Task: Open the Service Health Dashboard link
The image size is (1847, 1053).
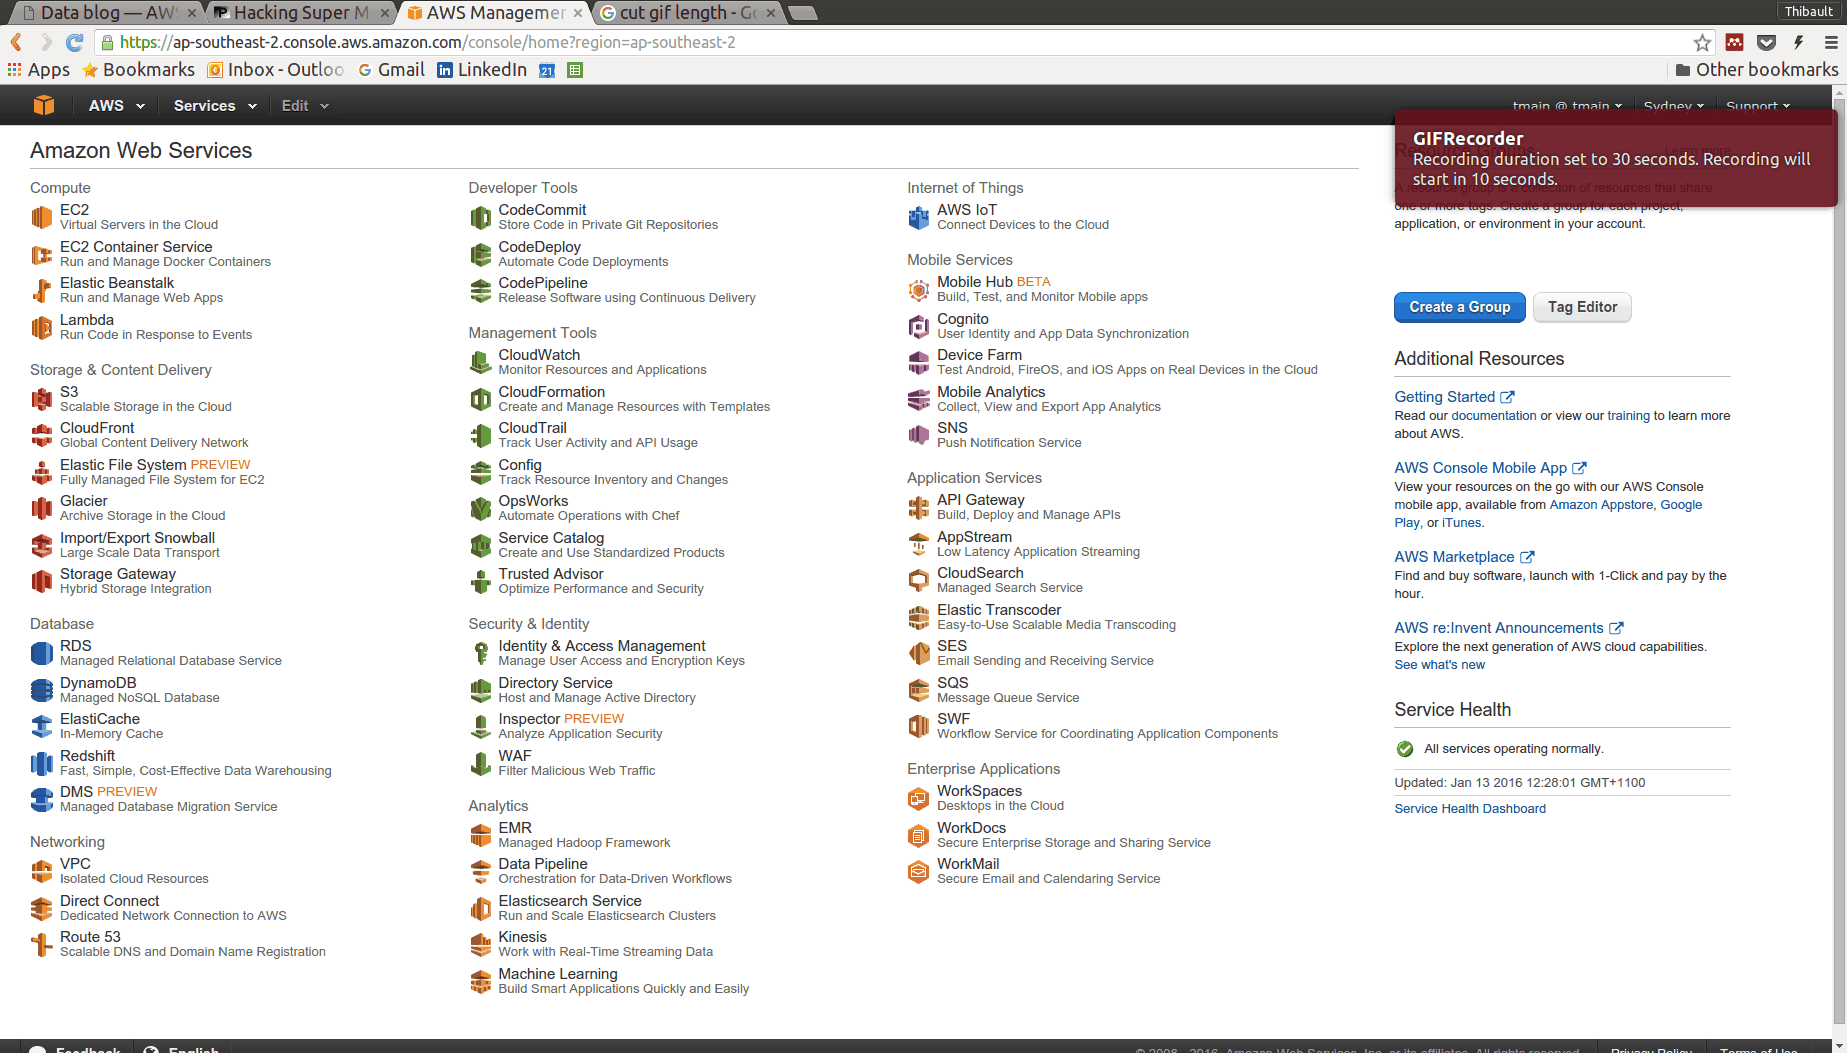Action: [x=1469, y=809]
